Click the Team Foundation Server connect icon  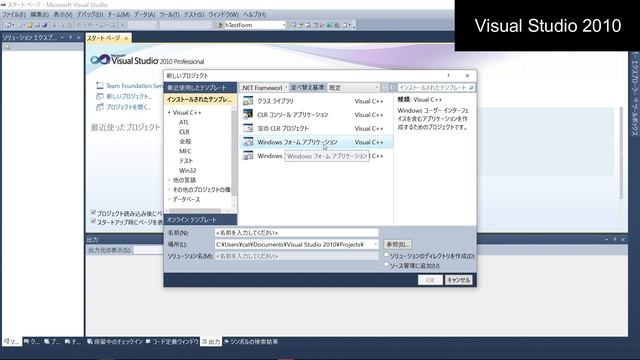click(100, 86)
